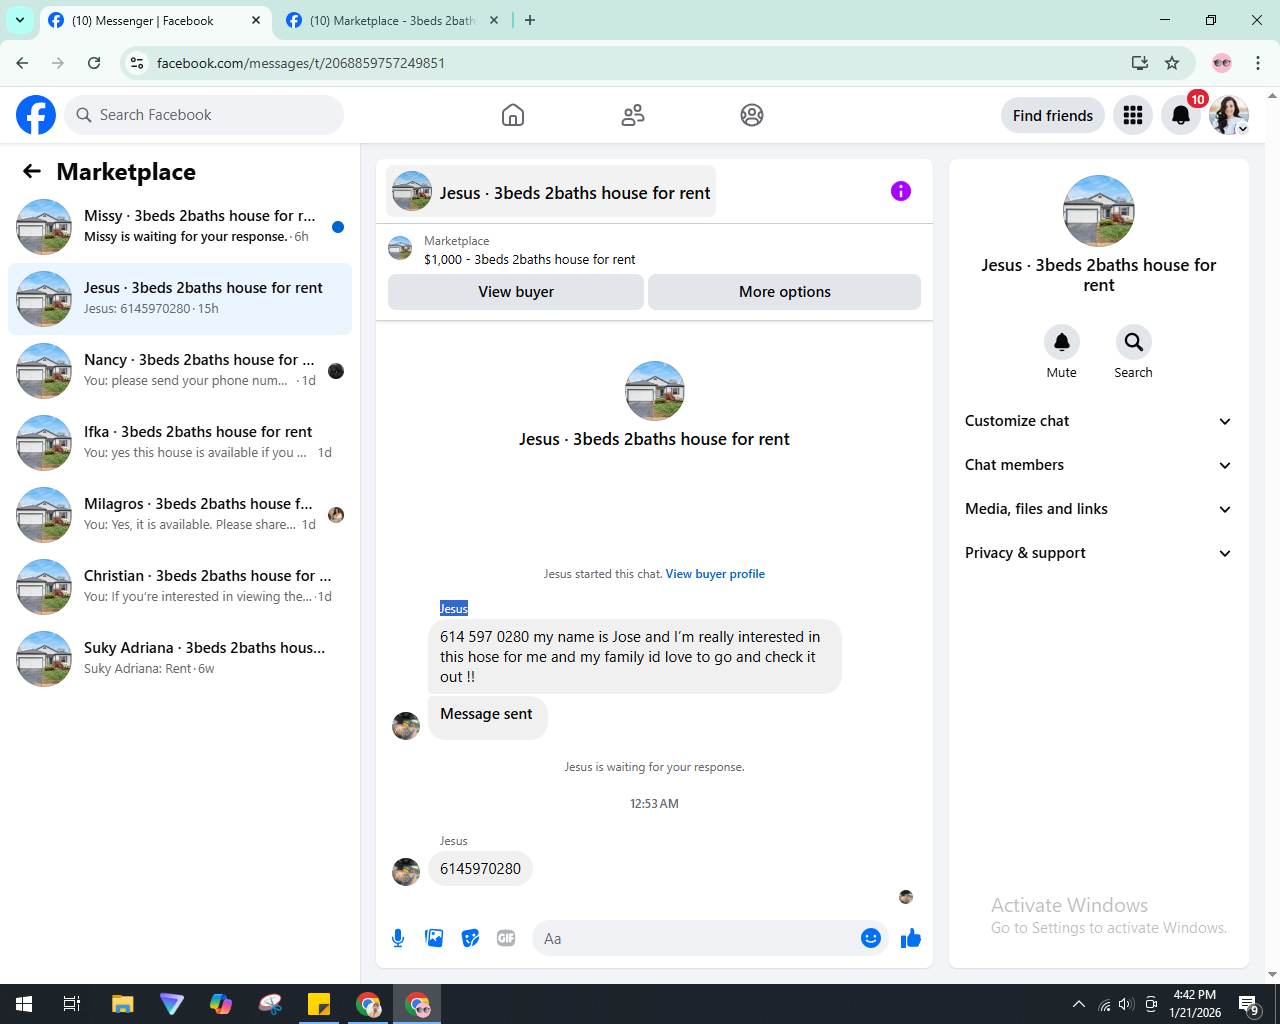Click the Aa message input box

pos(695,938)
